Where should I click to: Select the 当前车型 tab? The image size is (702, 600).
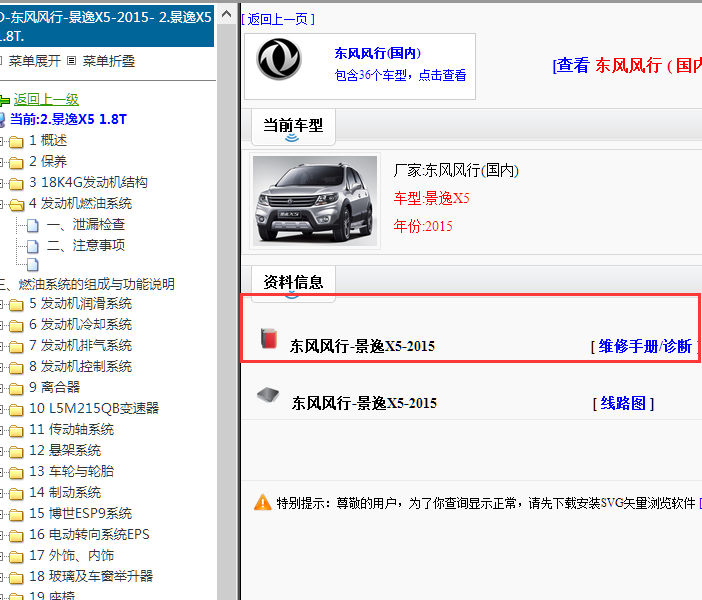coord(293,125)
